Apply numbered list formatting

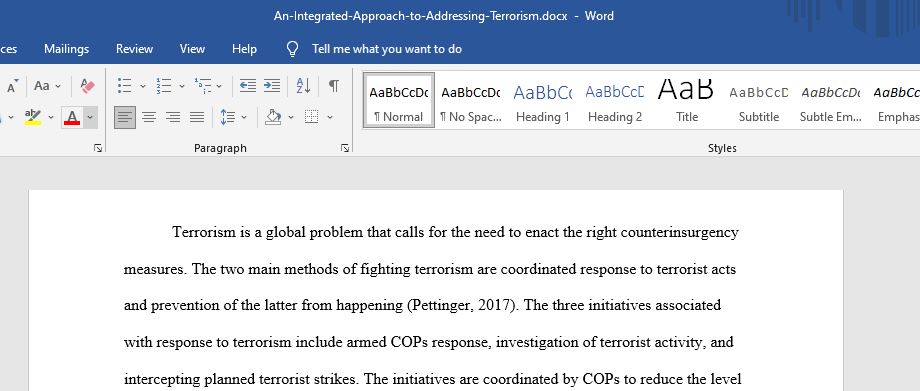(x=163, y=86)
